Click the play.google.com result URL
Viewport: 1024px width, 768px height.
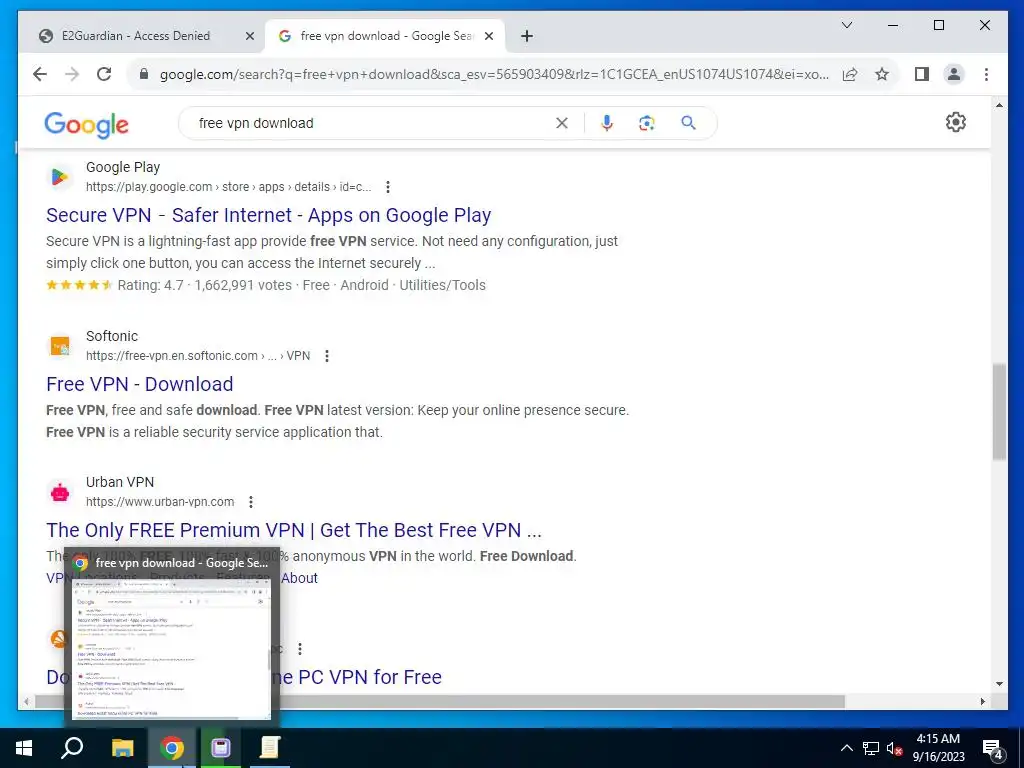(x=229, y=187)
